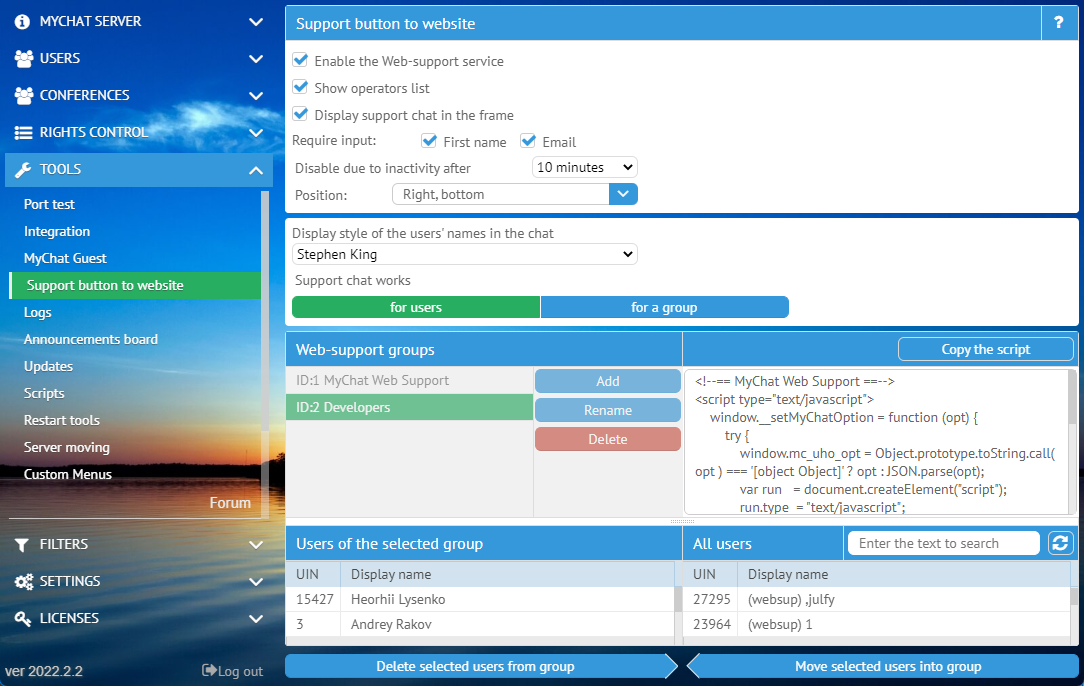Open MyChat Guest settings
1084x686 pixels.
pyautogui.click(x=65, y=259)
